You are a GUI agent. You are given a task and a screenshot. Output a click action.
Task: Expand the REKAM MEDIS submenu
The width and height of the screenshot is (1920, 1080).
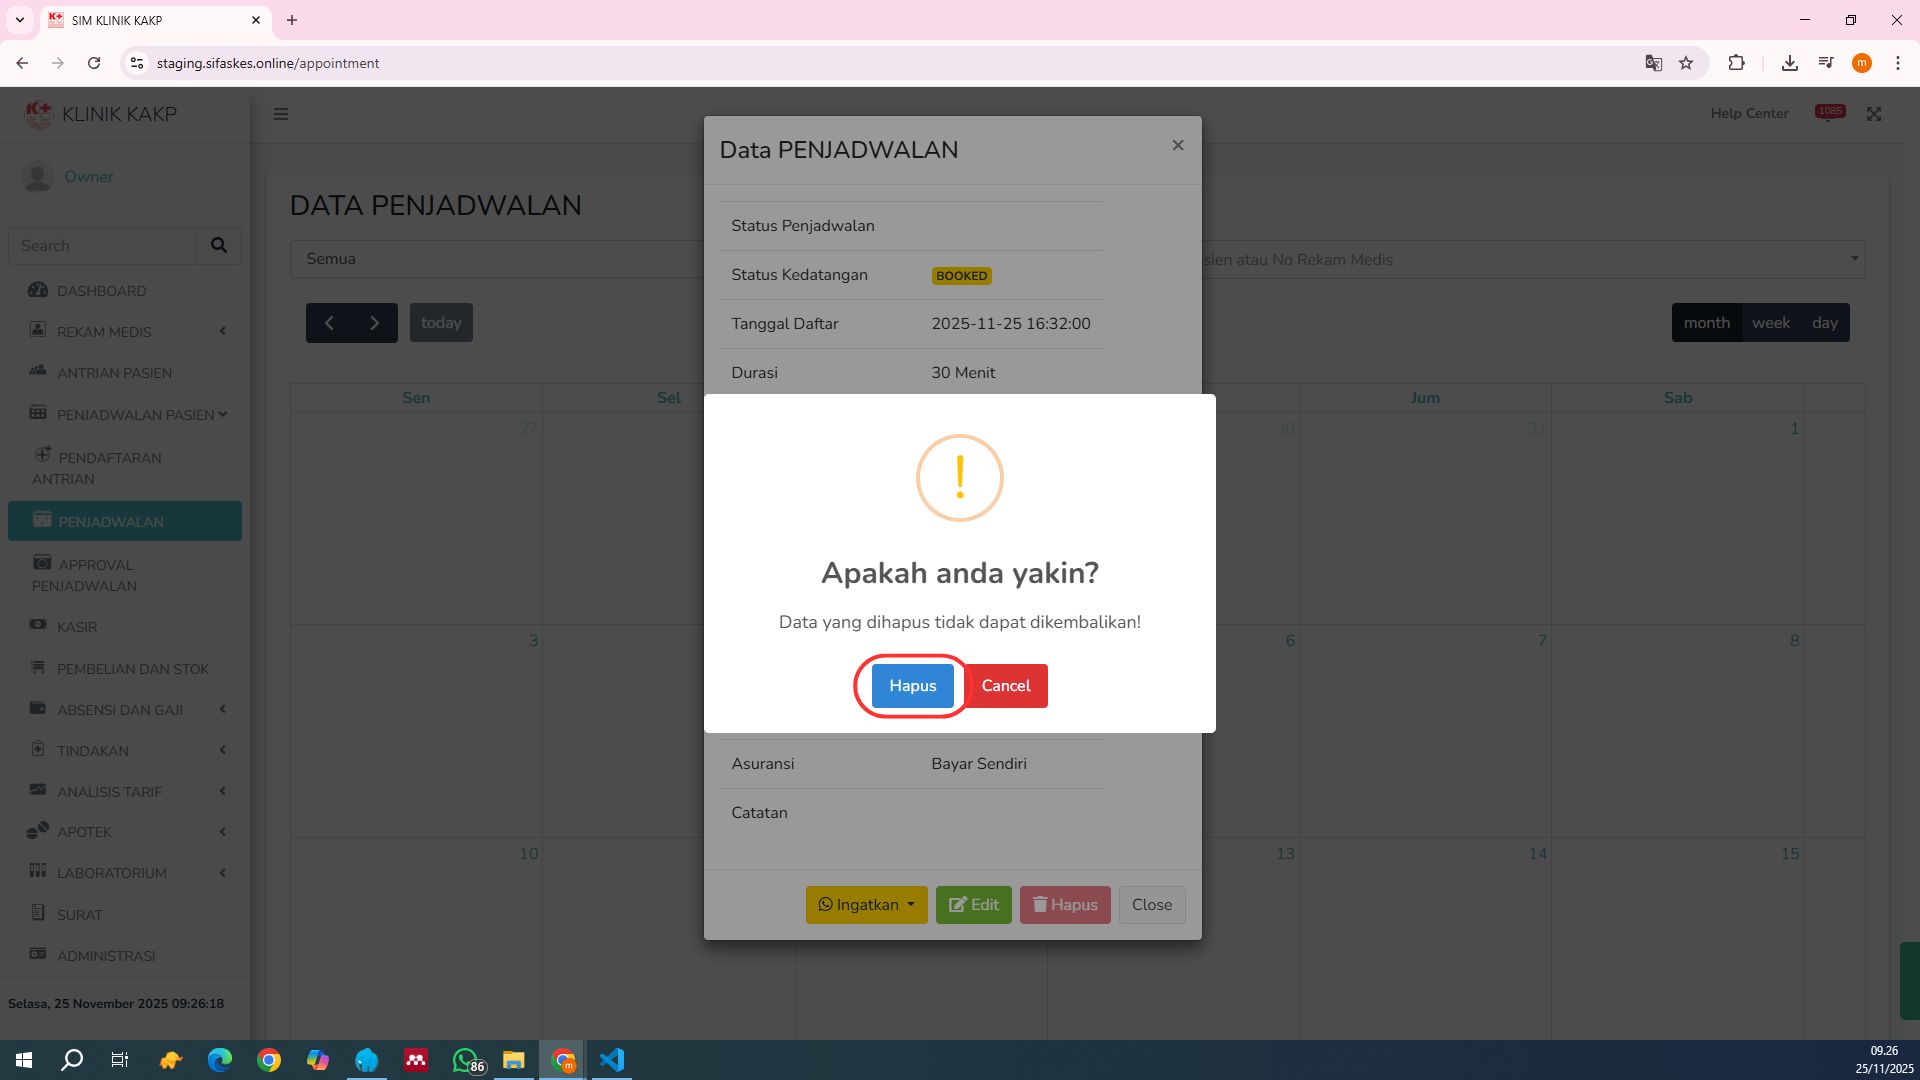(x=104, y=332)
